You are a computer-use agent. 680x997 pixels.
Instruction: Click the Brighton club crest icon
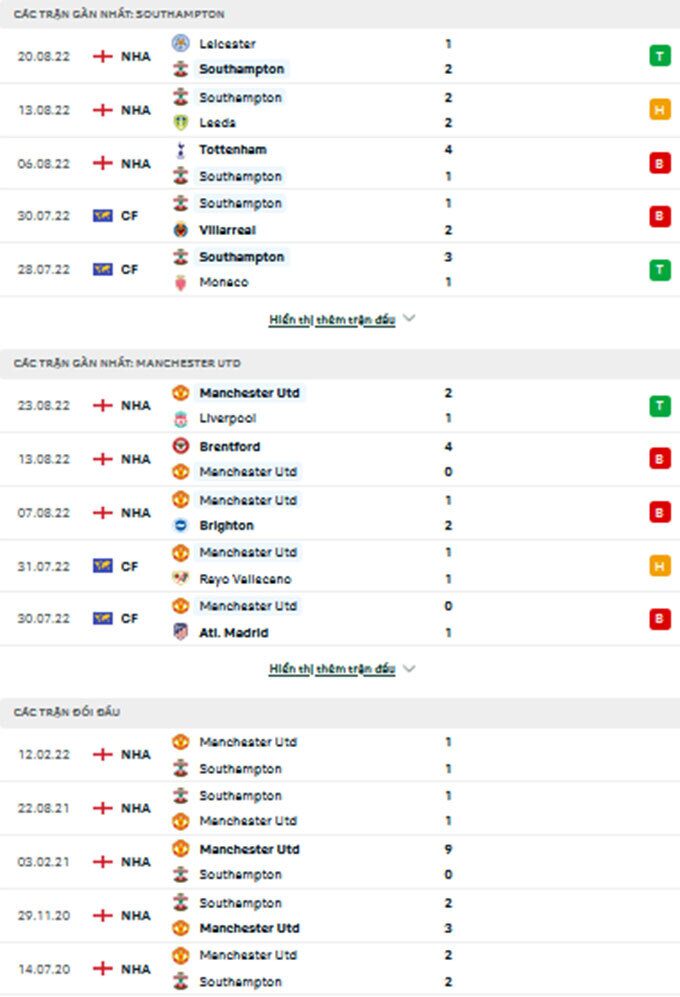click(x=180, y=525)
